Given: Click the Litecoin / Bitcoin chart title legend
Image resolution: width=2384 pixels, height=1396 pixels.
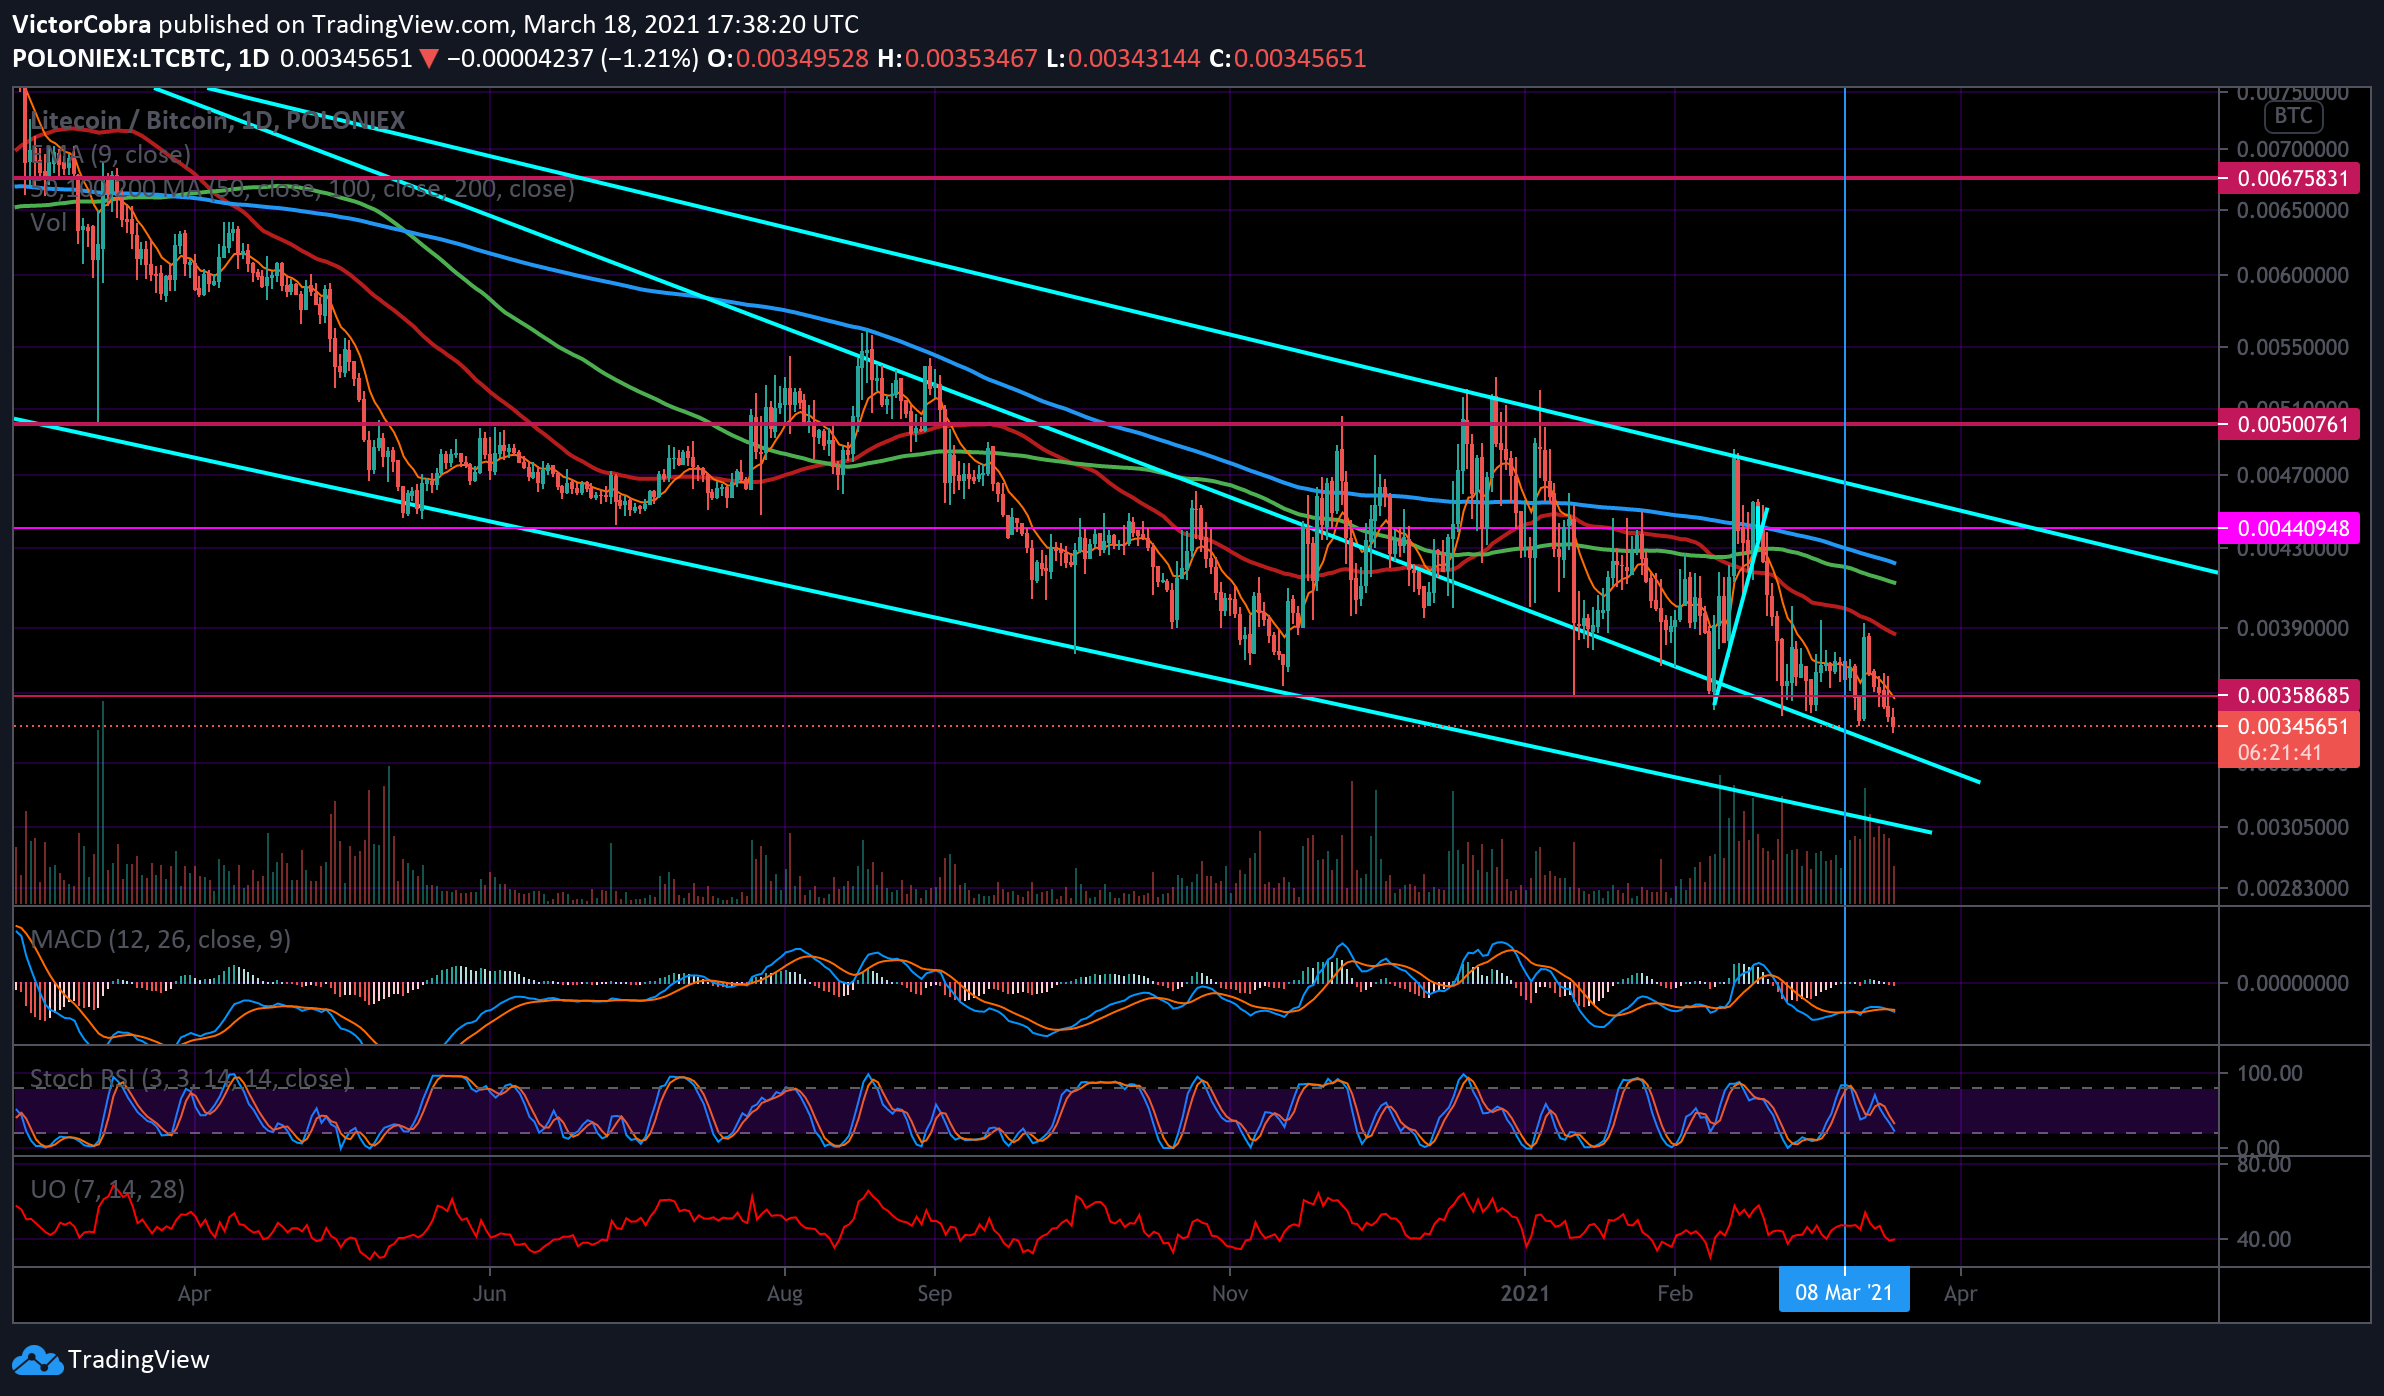Looking at the screenshot, I should tap(218, 121).
